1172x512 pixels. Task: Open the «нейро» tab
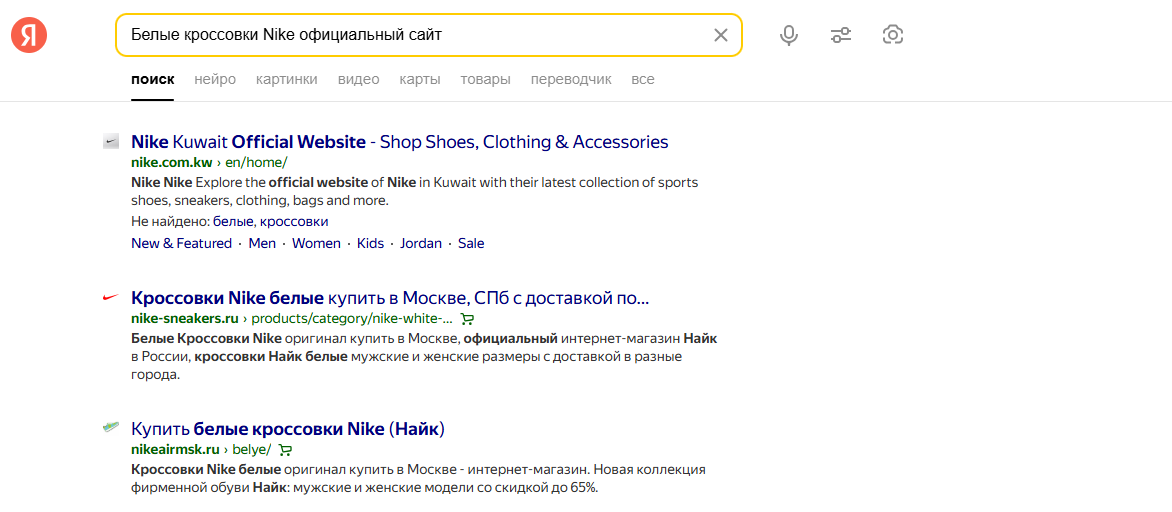(215, 79)
